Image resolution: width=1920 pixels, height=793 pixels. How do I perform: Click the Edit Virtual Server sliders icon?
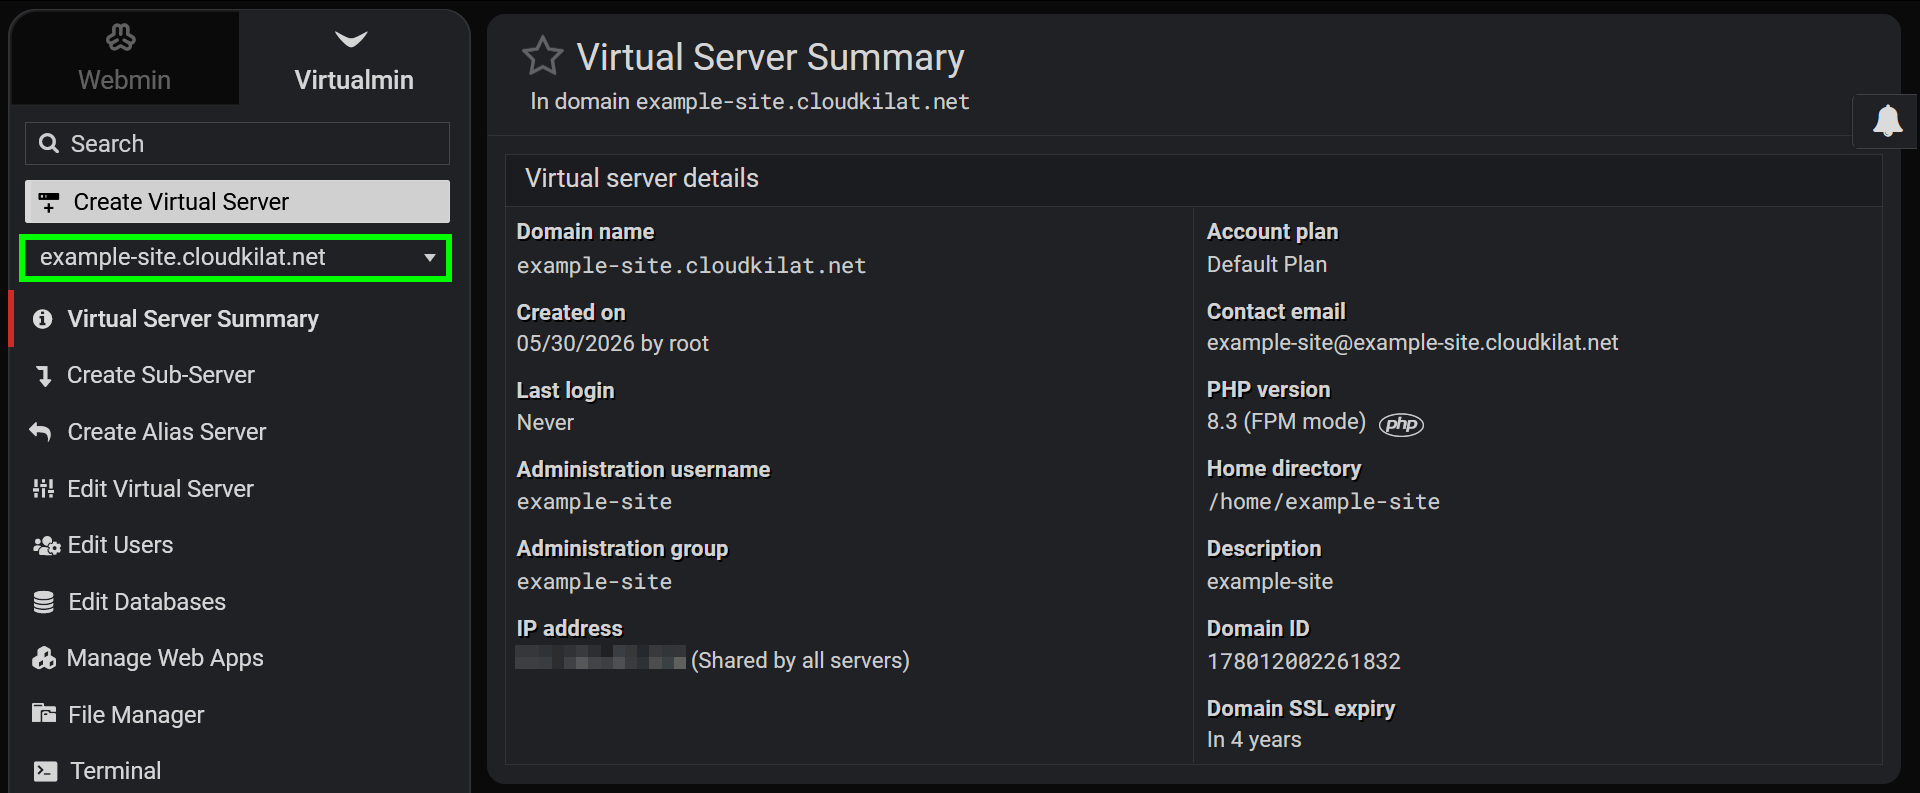43,489
